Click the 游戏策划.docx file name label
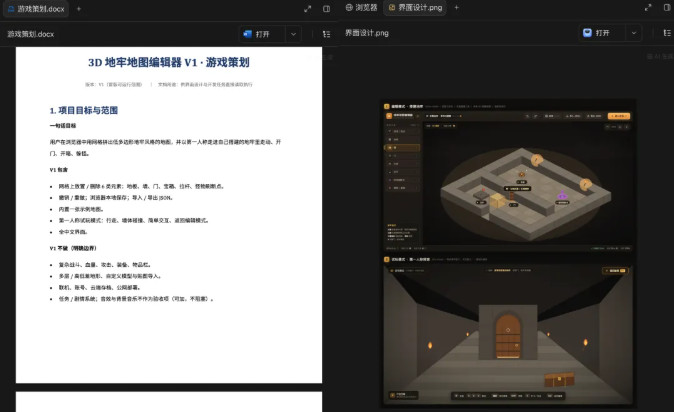 [x=31, y=34]
